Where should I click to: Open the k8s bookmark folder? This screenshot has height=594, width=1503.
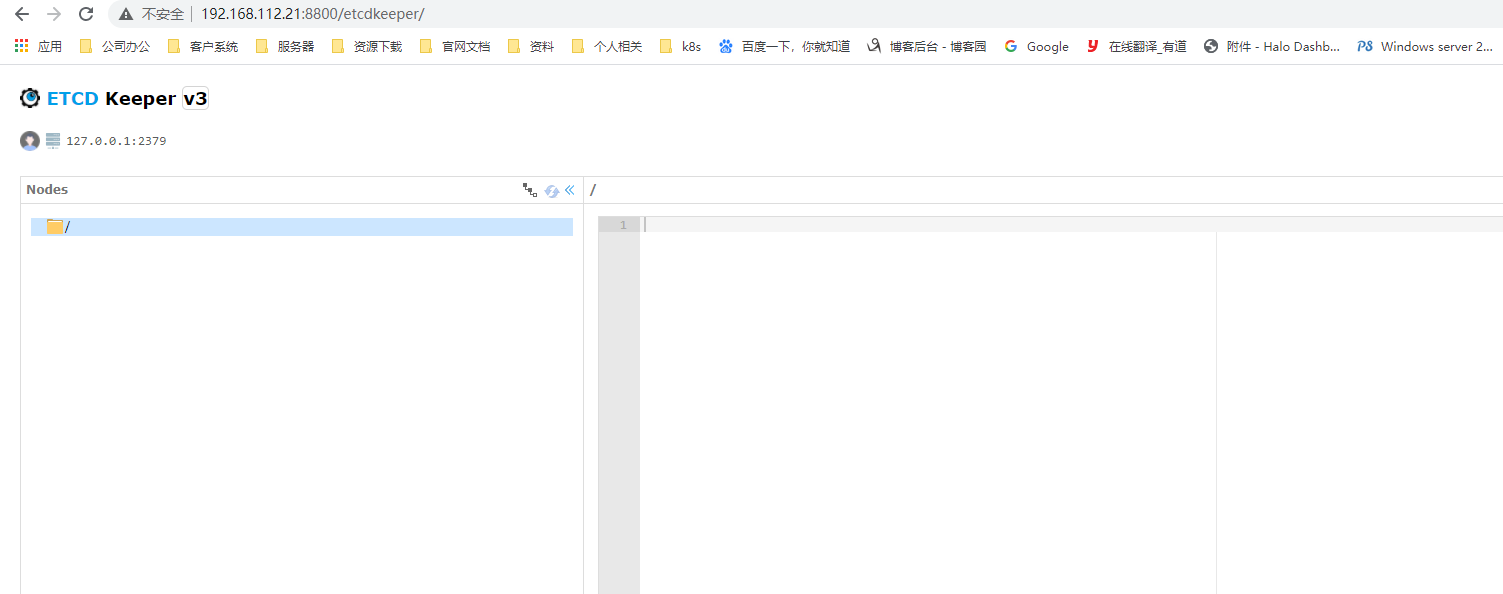coord(681,46)
